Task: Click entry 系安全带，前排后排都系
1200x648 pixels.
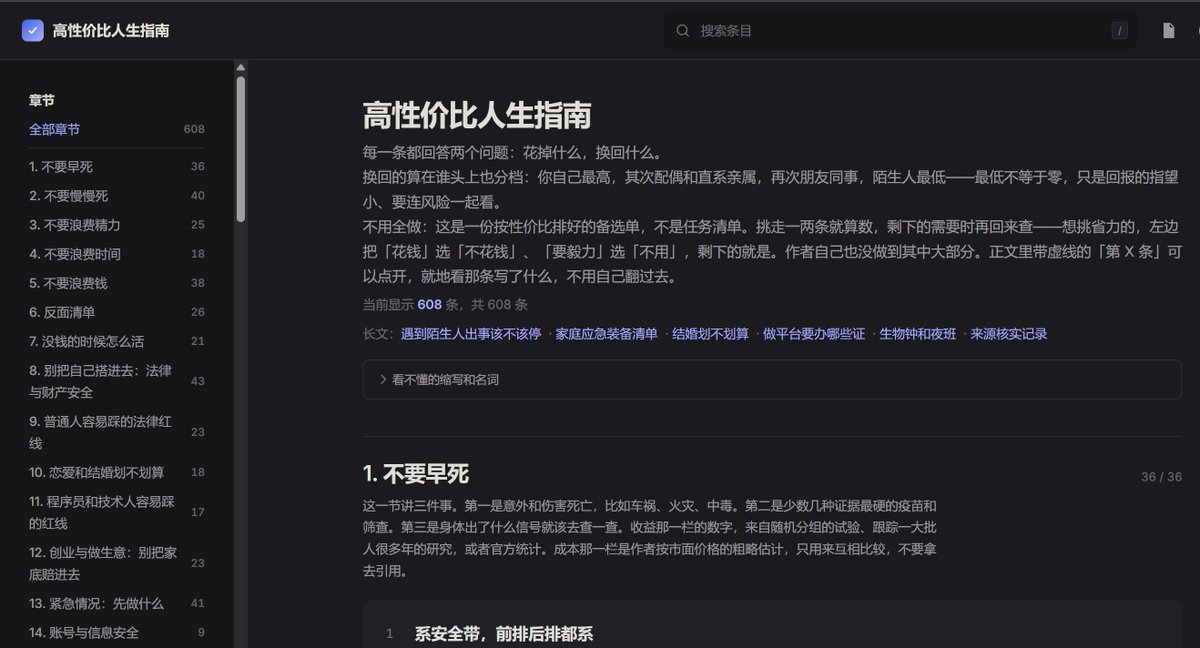Action: coord(504,634)
